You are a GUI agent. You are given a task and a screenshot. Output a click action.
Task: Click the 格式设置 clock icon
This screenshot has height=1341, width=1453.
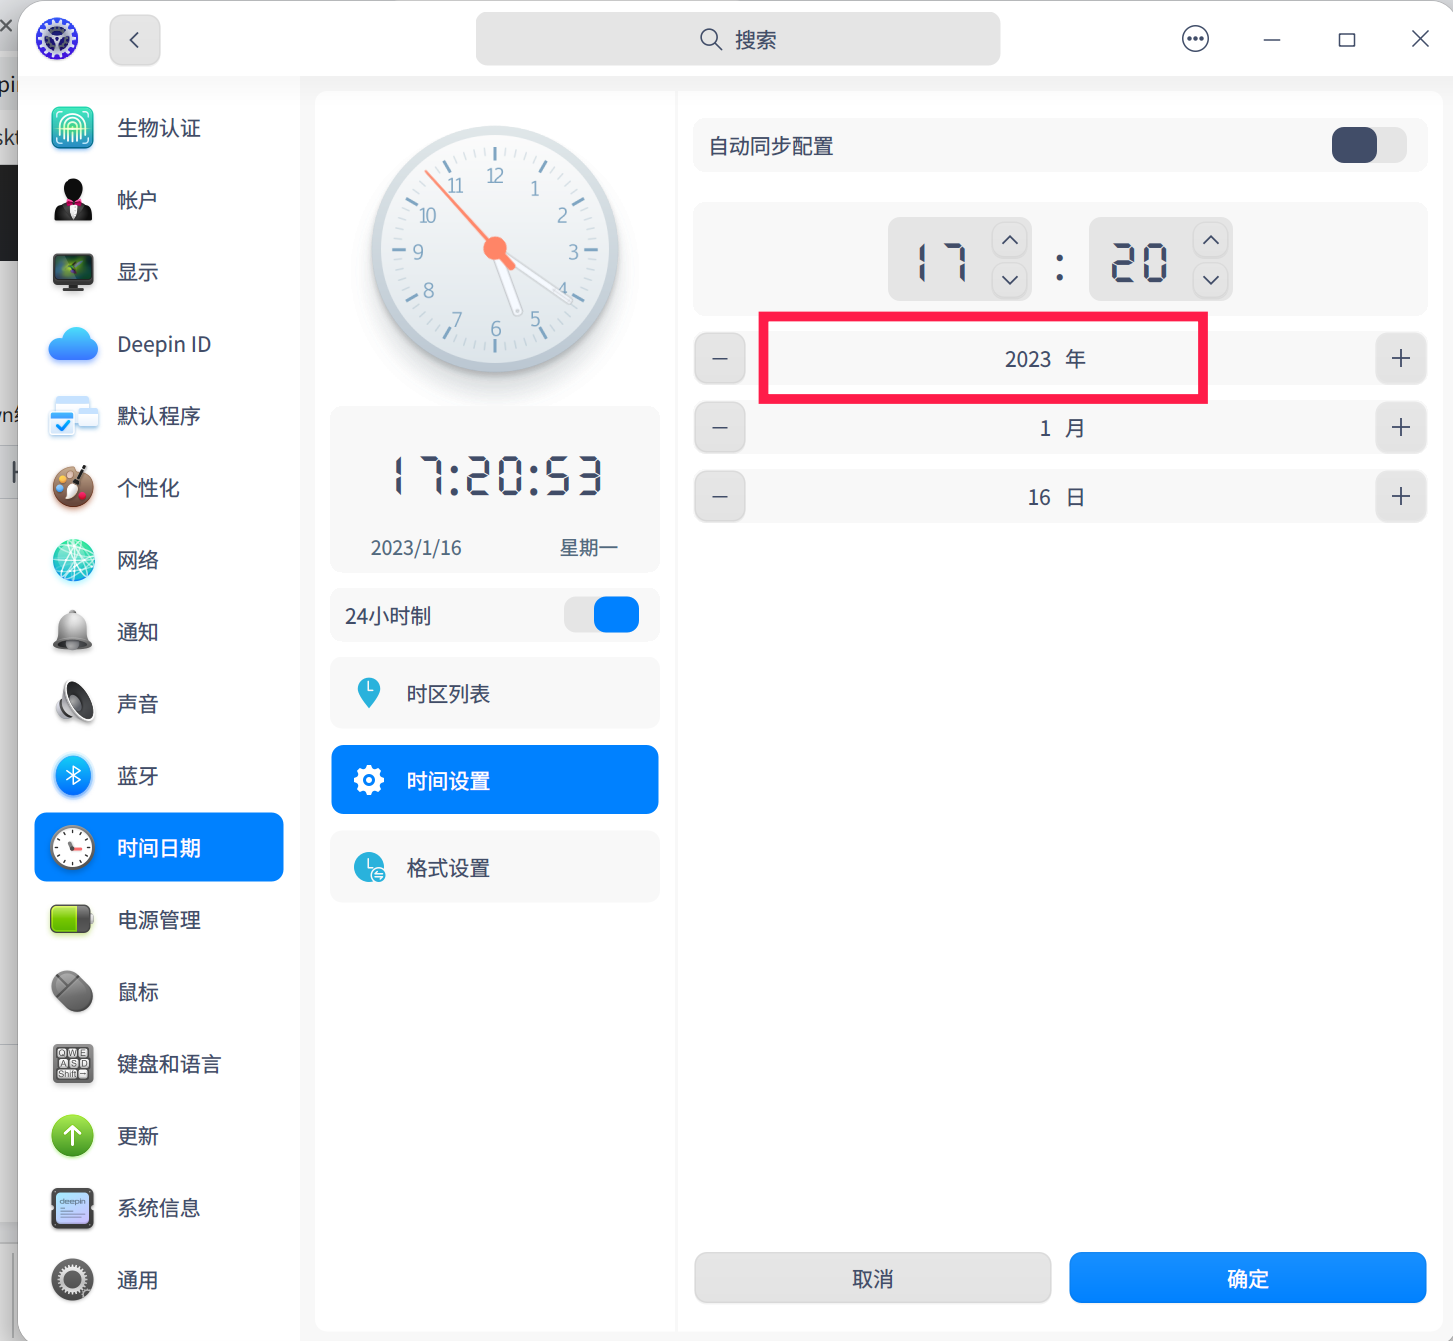[369, 867]
